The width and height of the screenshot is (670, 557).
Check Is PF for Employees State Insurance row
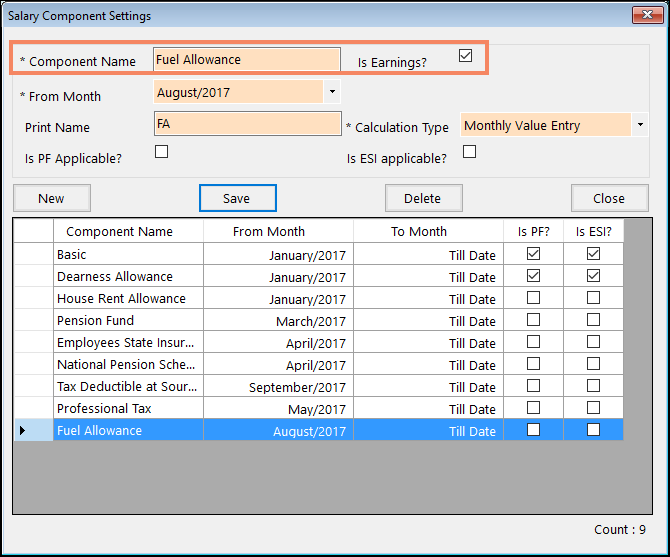pyautogui.click(x=533, y=342)
